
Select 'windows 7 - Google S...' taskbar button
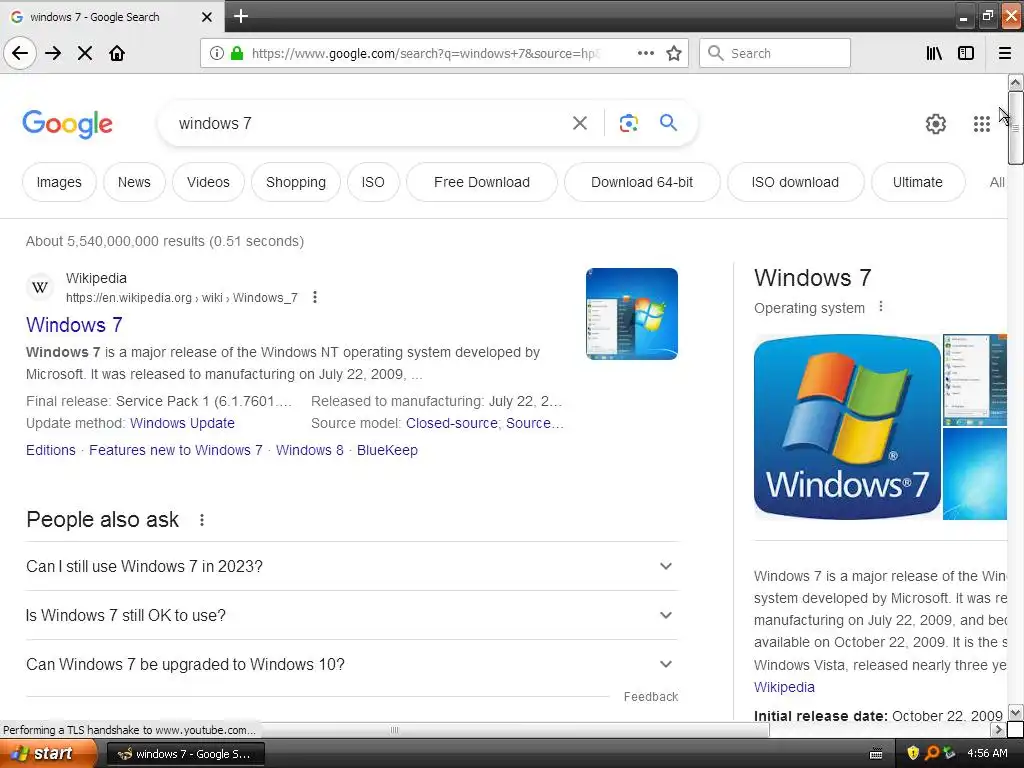pos(185,754)
